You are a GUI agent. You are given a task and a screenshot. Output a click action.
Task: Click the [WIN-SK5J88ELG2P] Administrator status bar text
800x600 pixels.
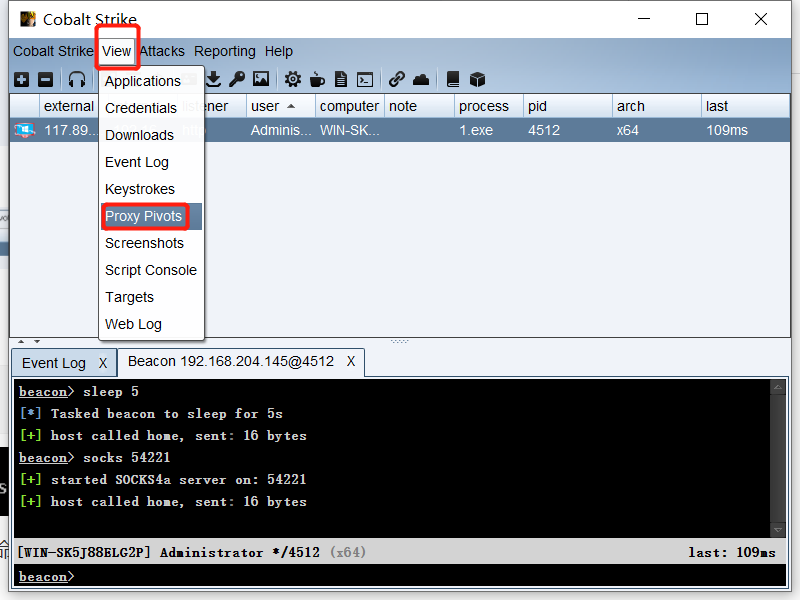[x=191, y=553]
